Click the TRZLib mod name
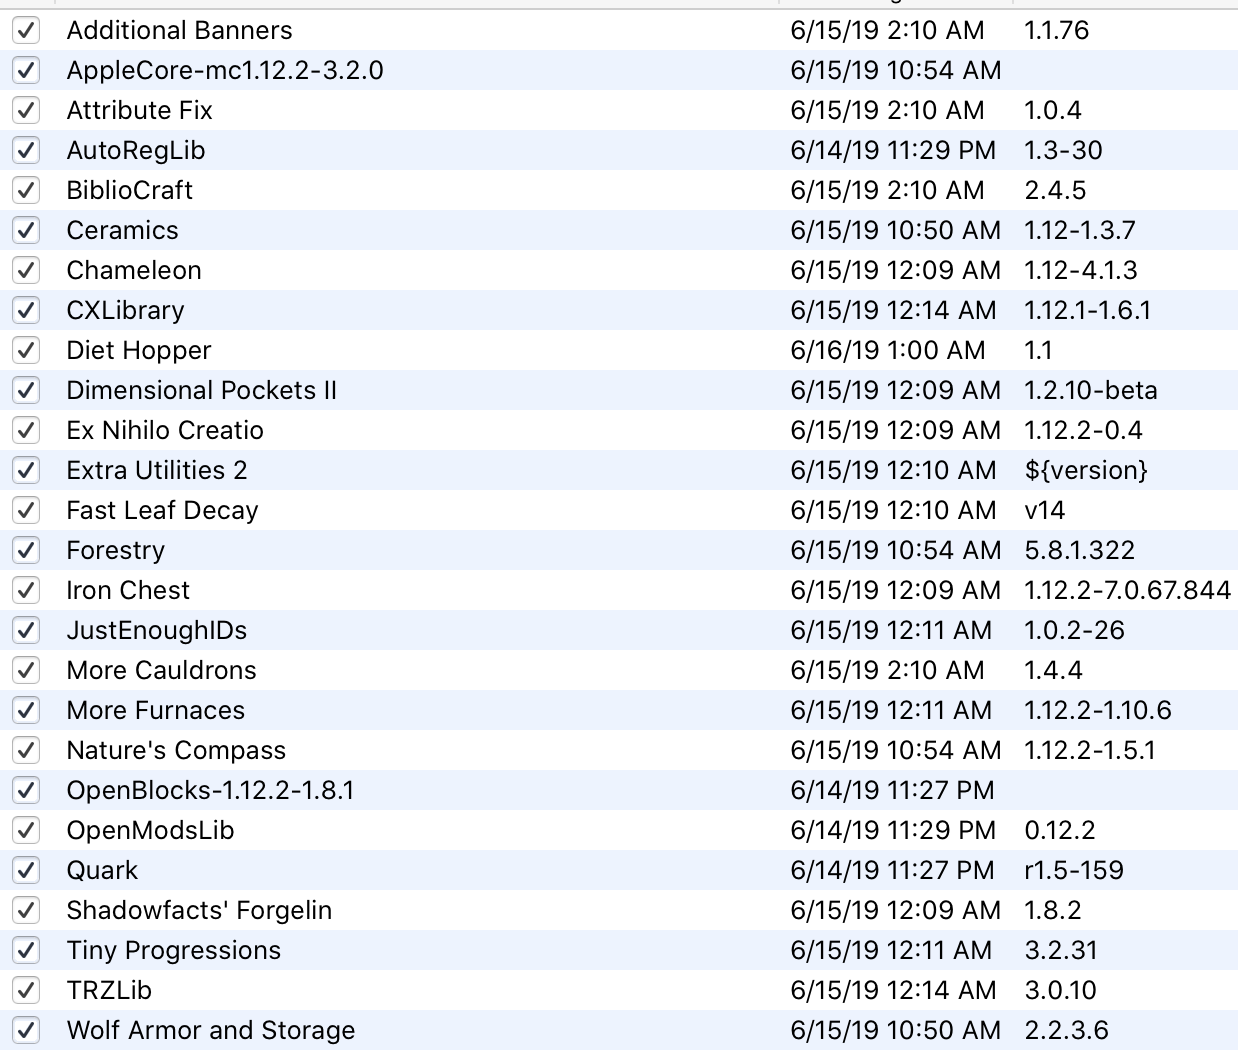The image size is (1238, 1060). [x=110, y=990]
